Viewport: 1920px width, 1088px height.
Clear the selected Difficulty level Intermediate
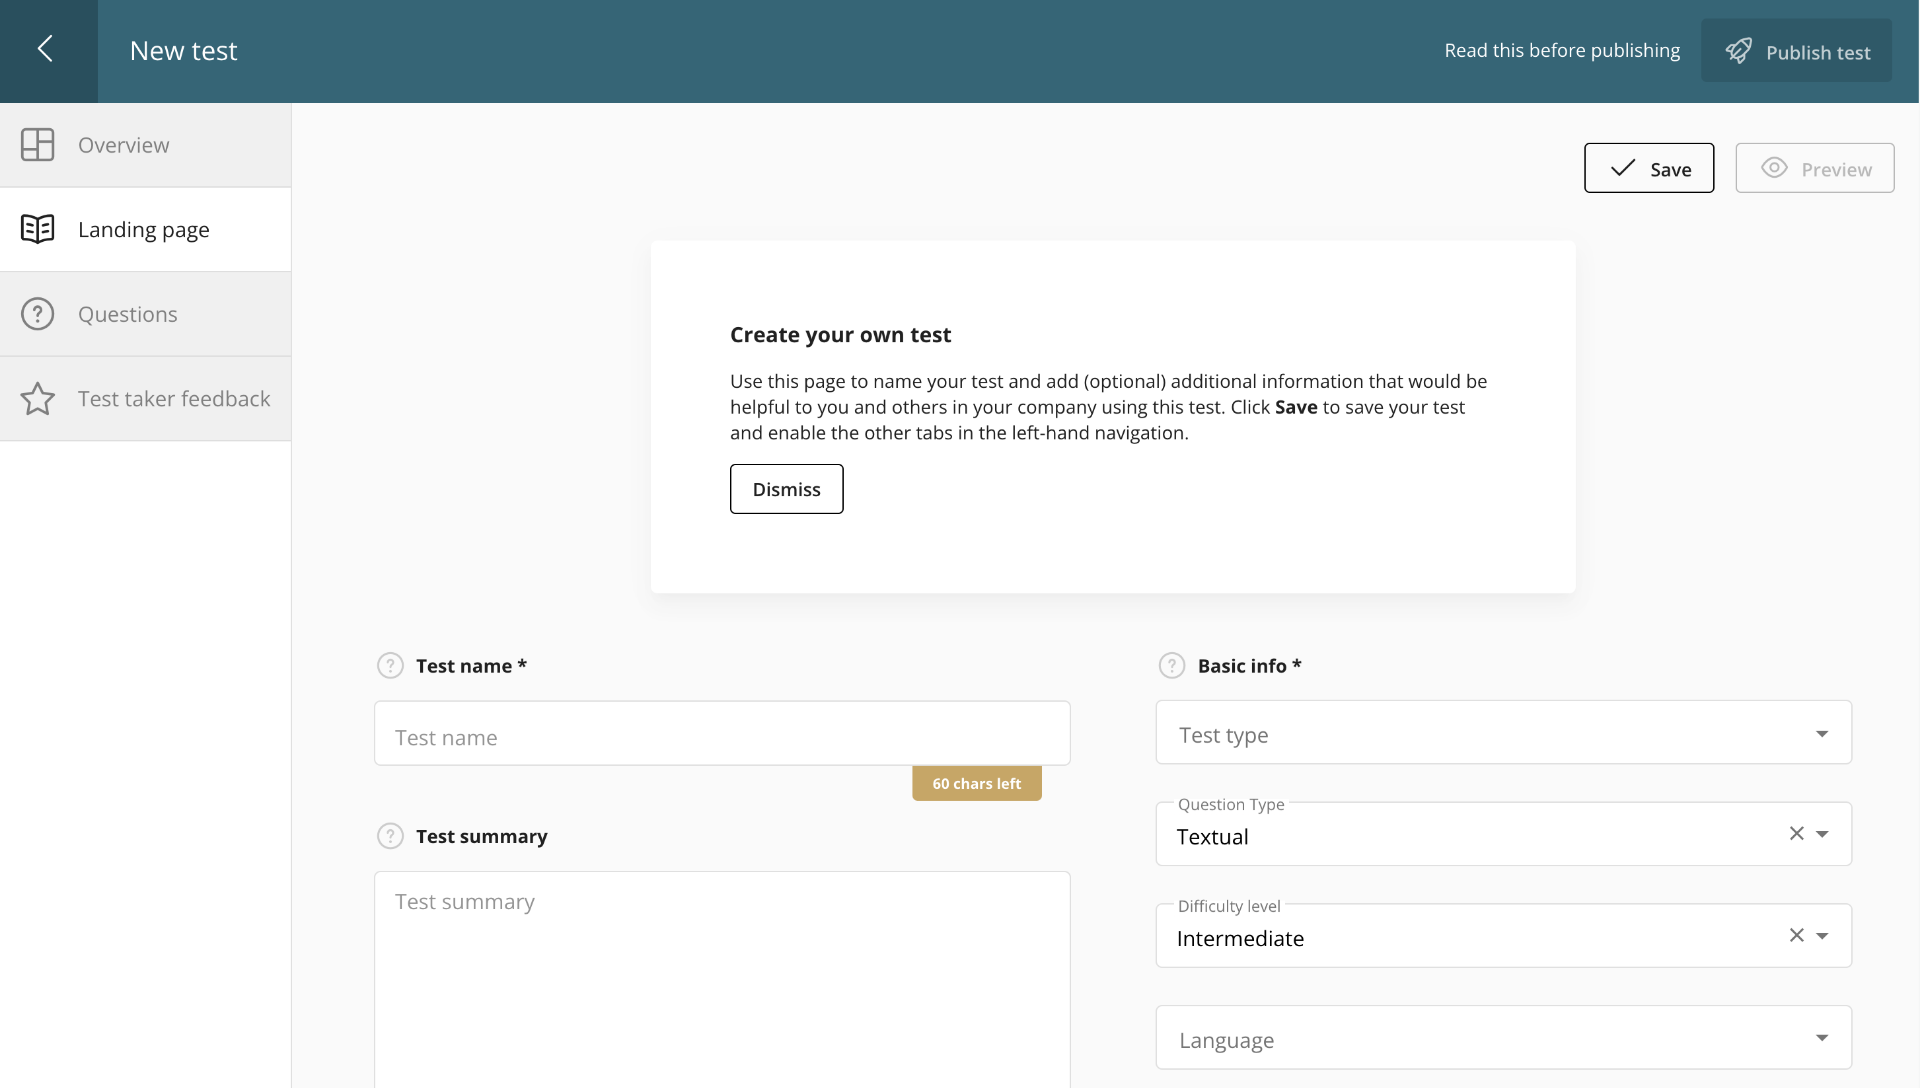(x=1795, y=935)
